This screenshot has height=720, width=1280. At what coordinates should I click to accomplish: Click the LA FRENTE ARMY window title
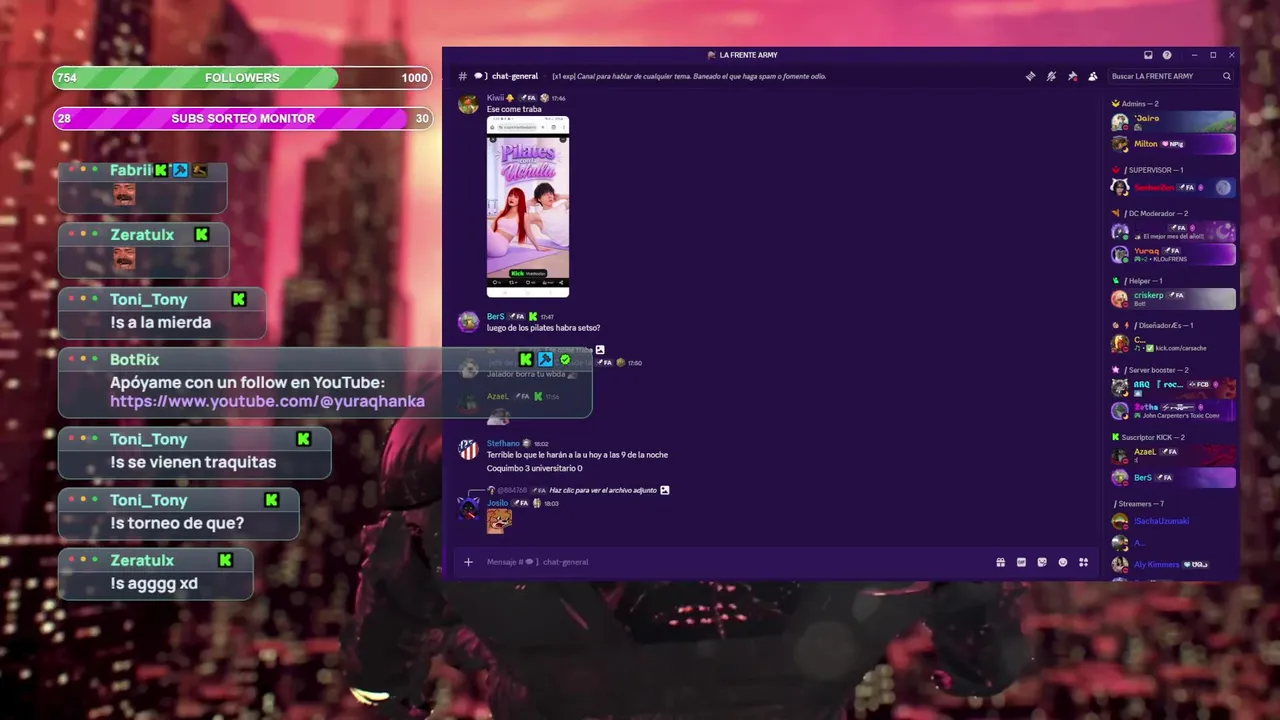(748, 55)
